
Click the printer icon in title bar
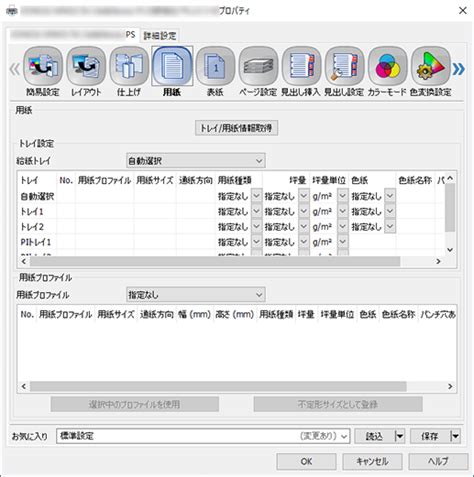(11, 11)
